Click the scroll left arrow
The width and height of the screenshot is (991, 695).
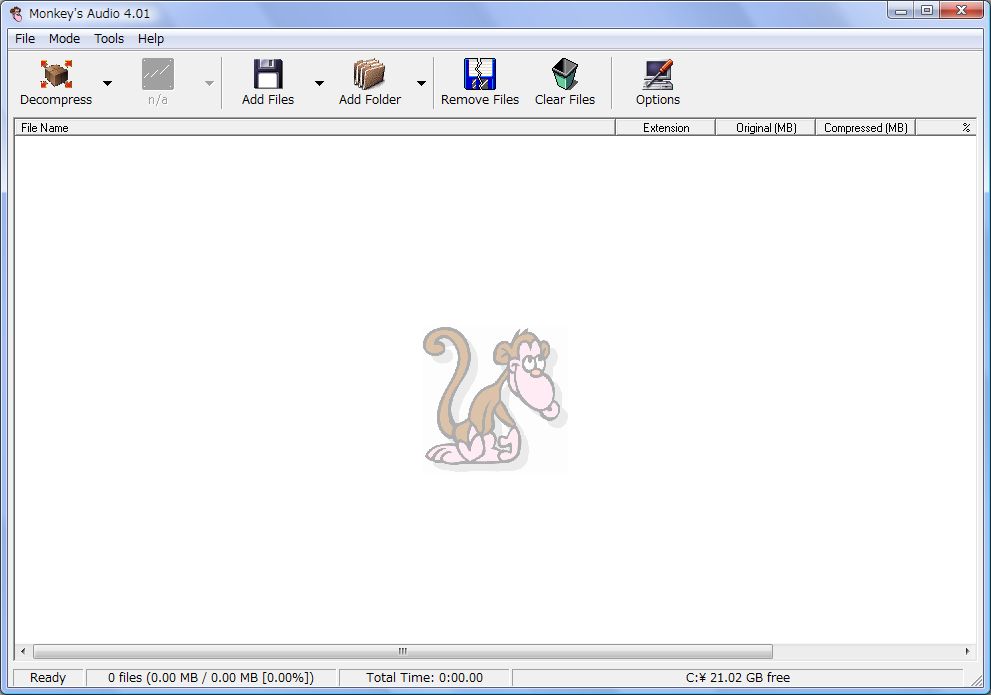[x=23, y=651]
